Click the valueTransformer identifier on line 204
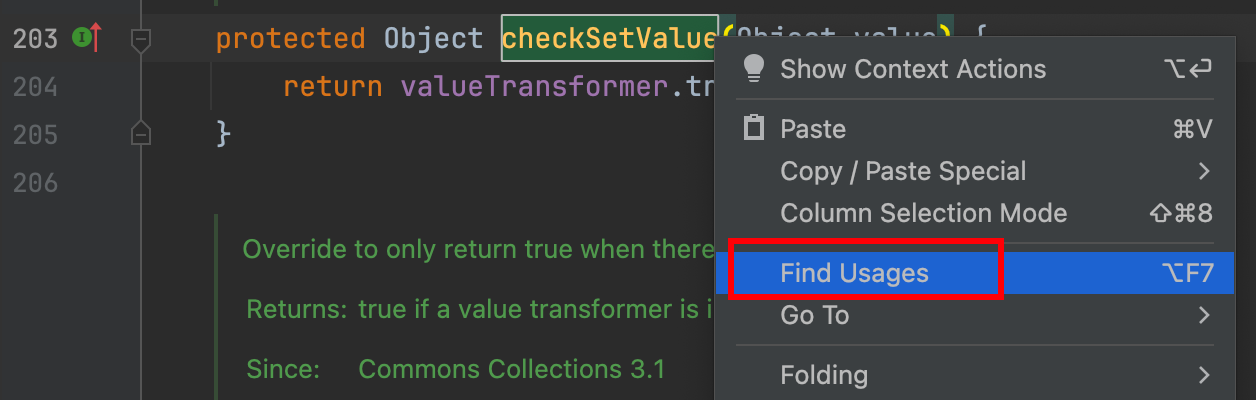The image size is (1256, 400). pos(533,87)
